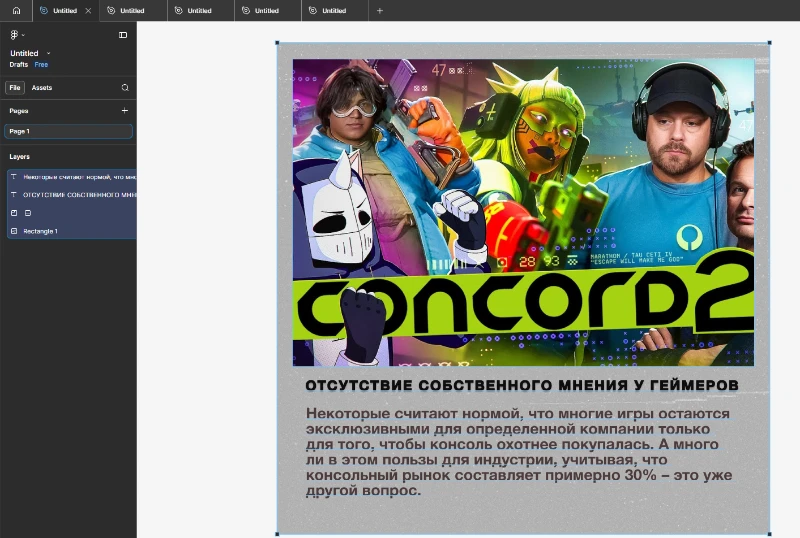
Task: Select the File tab in the sidebar
Action: [x=15, y=88]
